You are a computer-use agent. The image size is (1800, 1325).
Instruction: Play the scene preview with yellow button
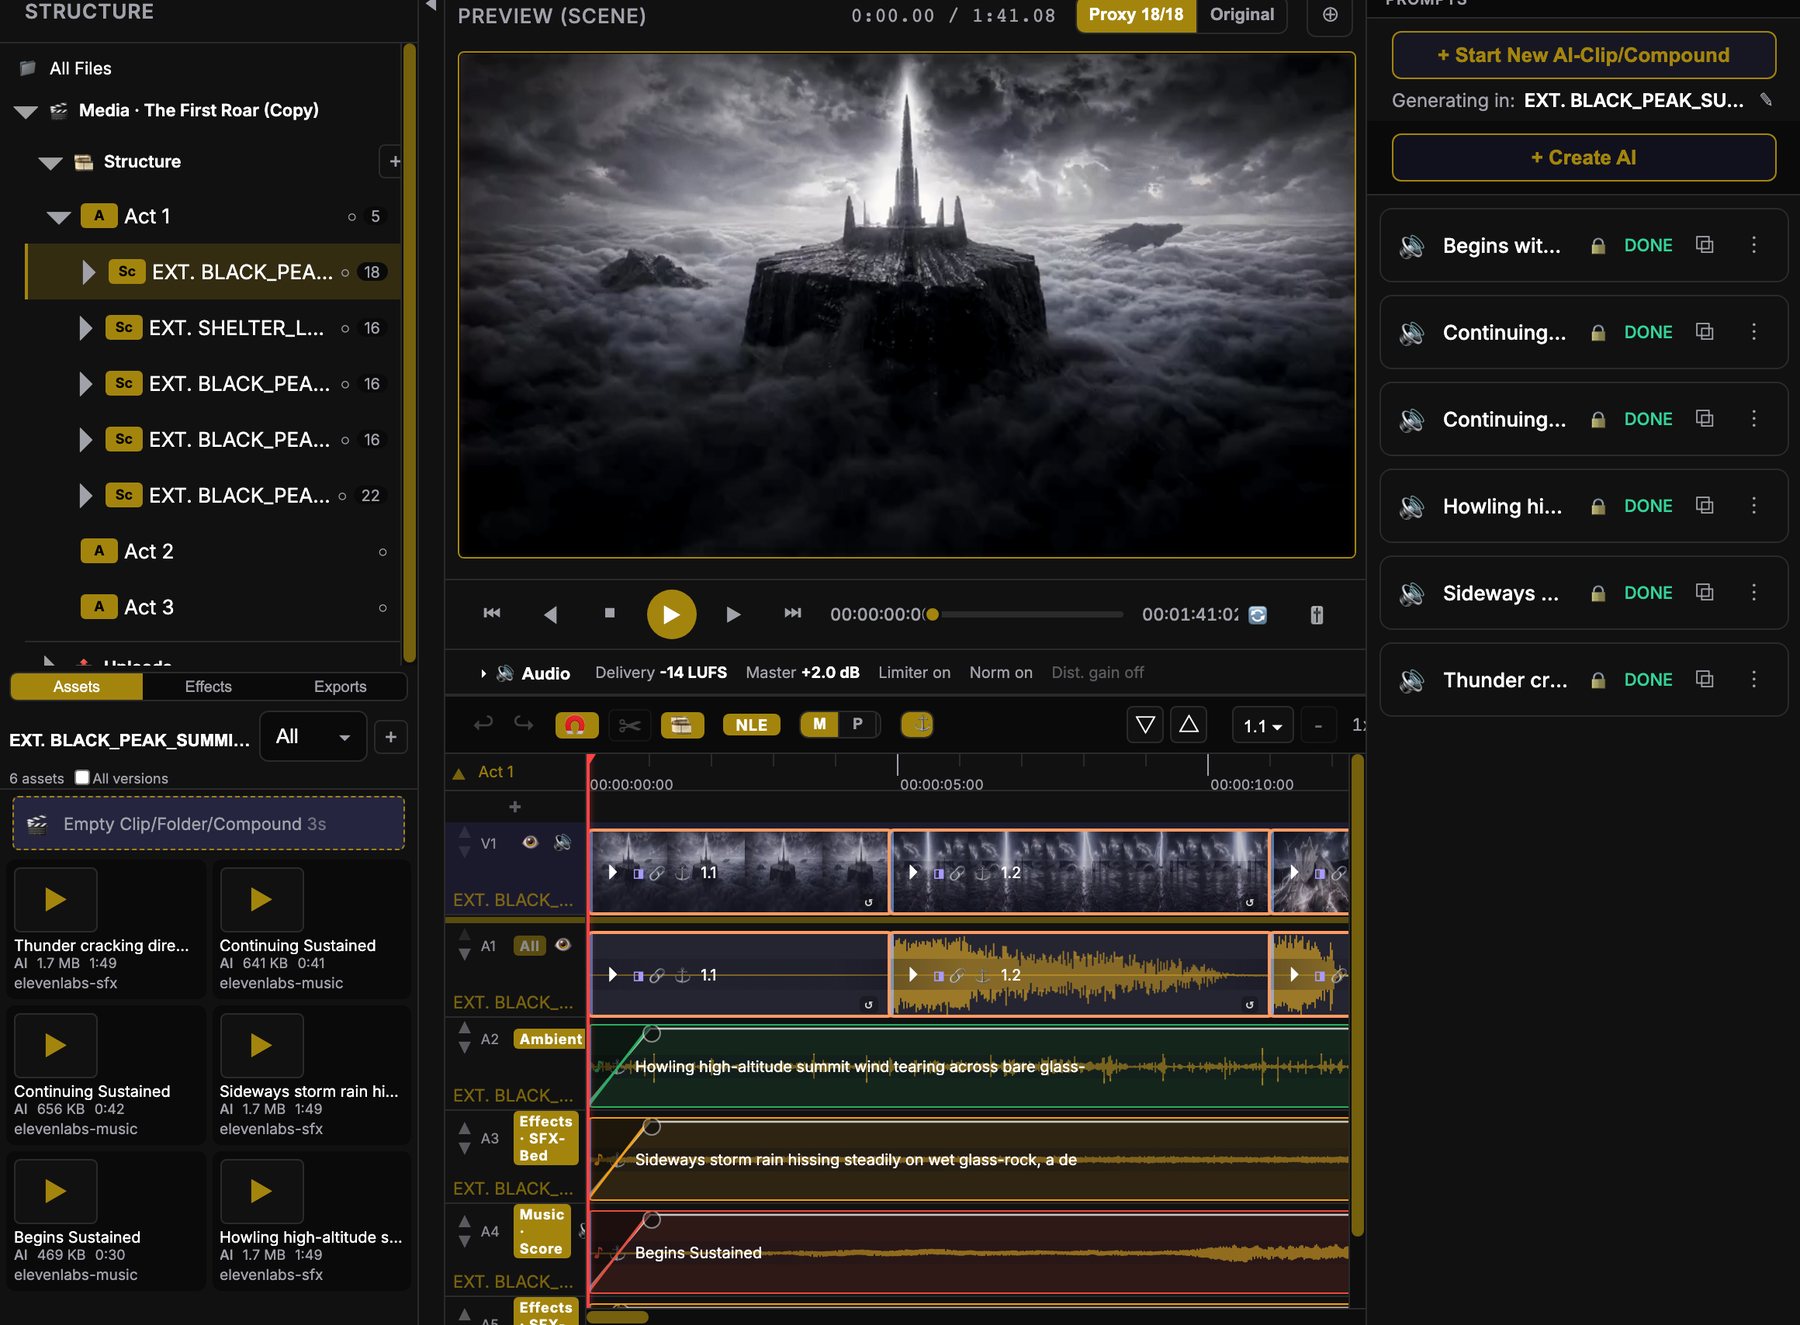671,614
